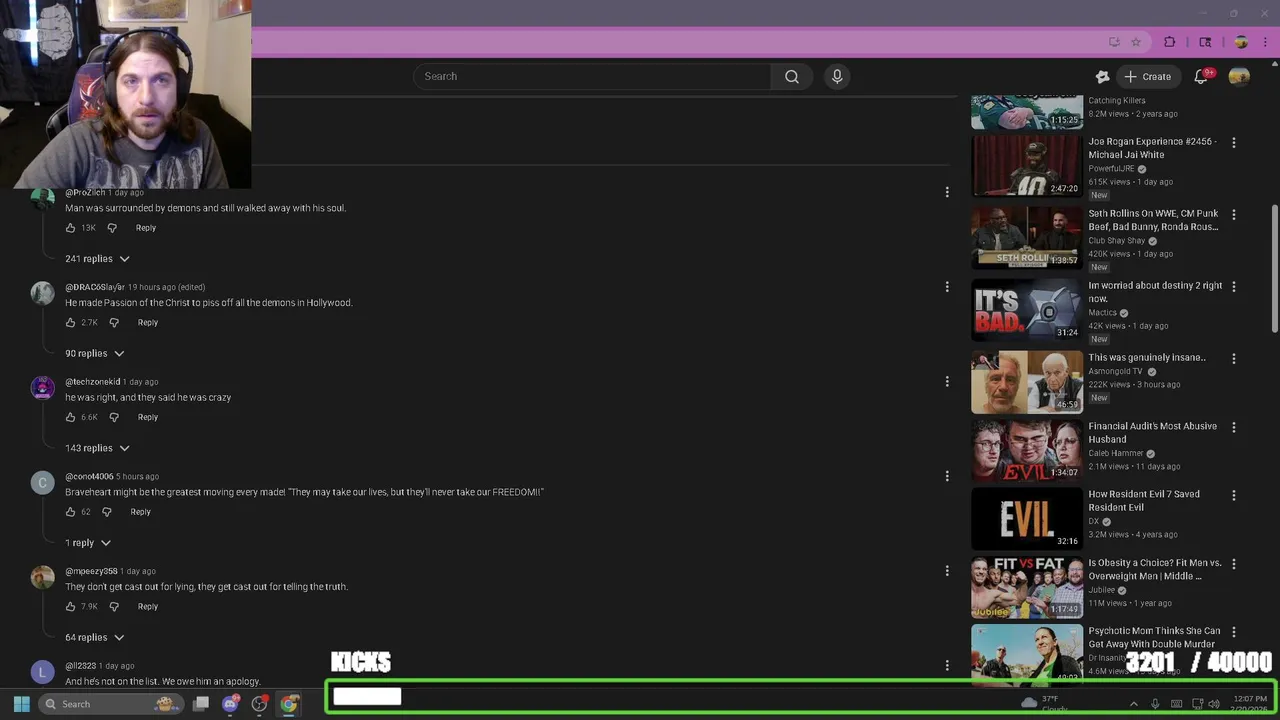The image size is (1280, 720).
Task: Start voice search with microphone icon
Action: tap(837, 76)
